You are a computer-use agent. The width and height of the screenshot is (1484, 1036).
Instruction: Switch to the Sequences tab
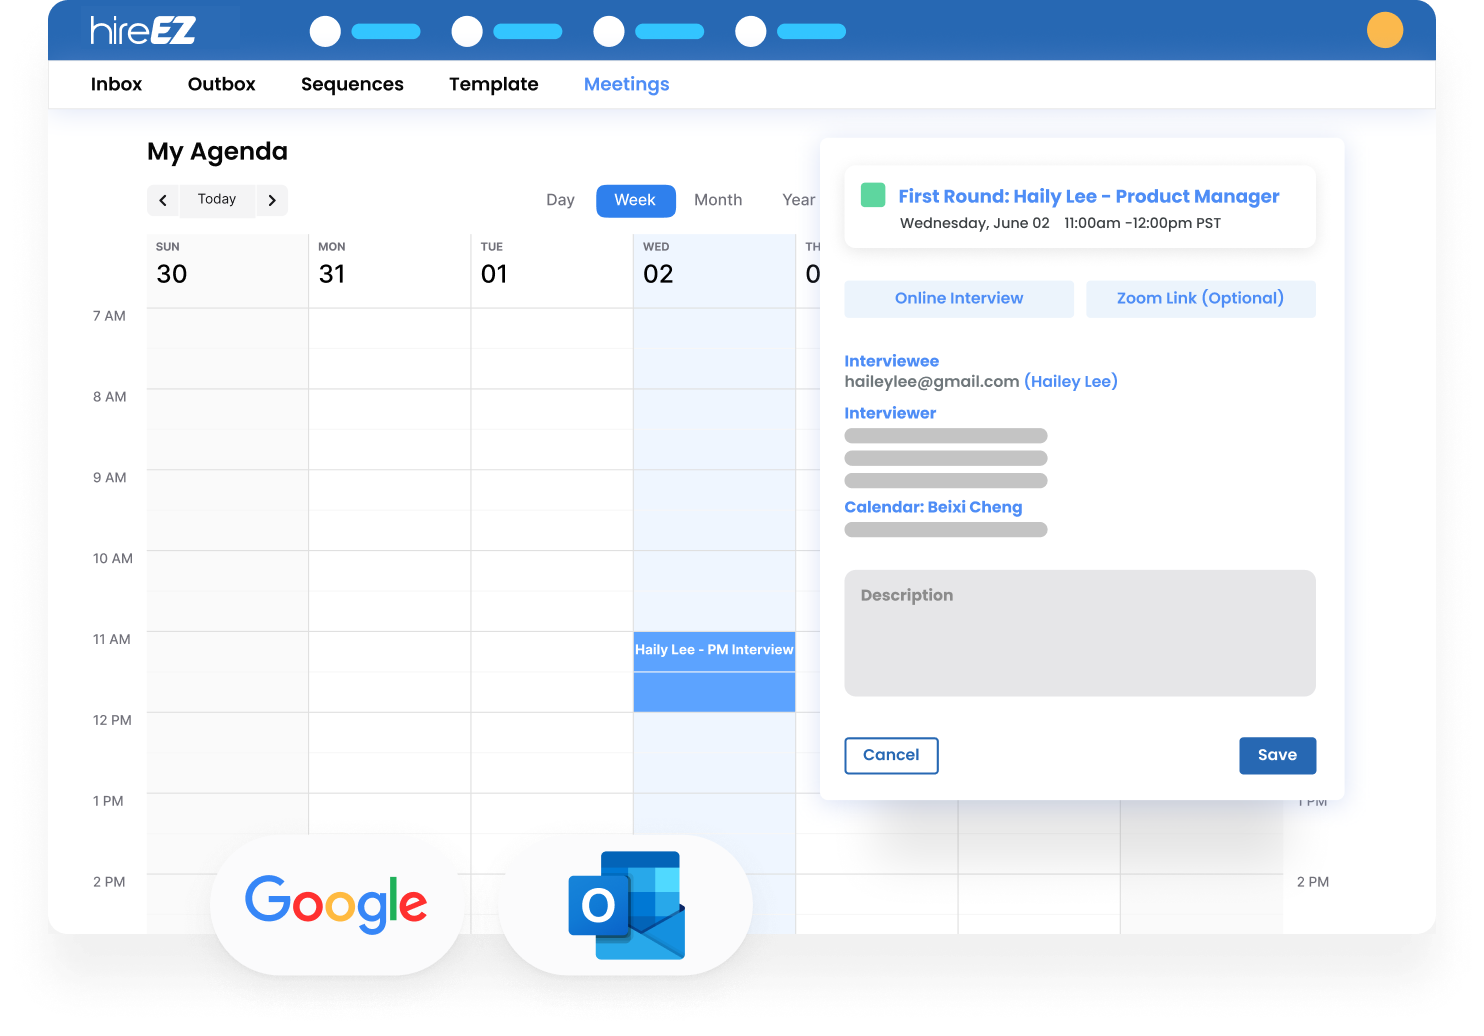[x=352, y=85]
